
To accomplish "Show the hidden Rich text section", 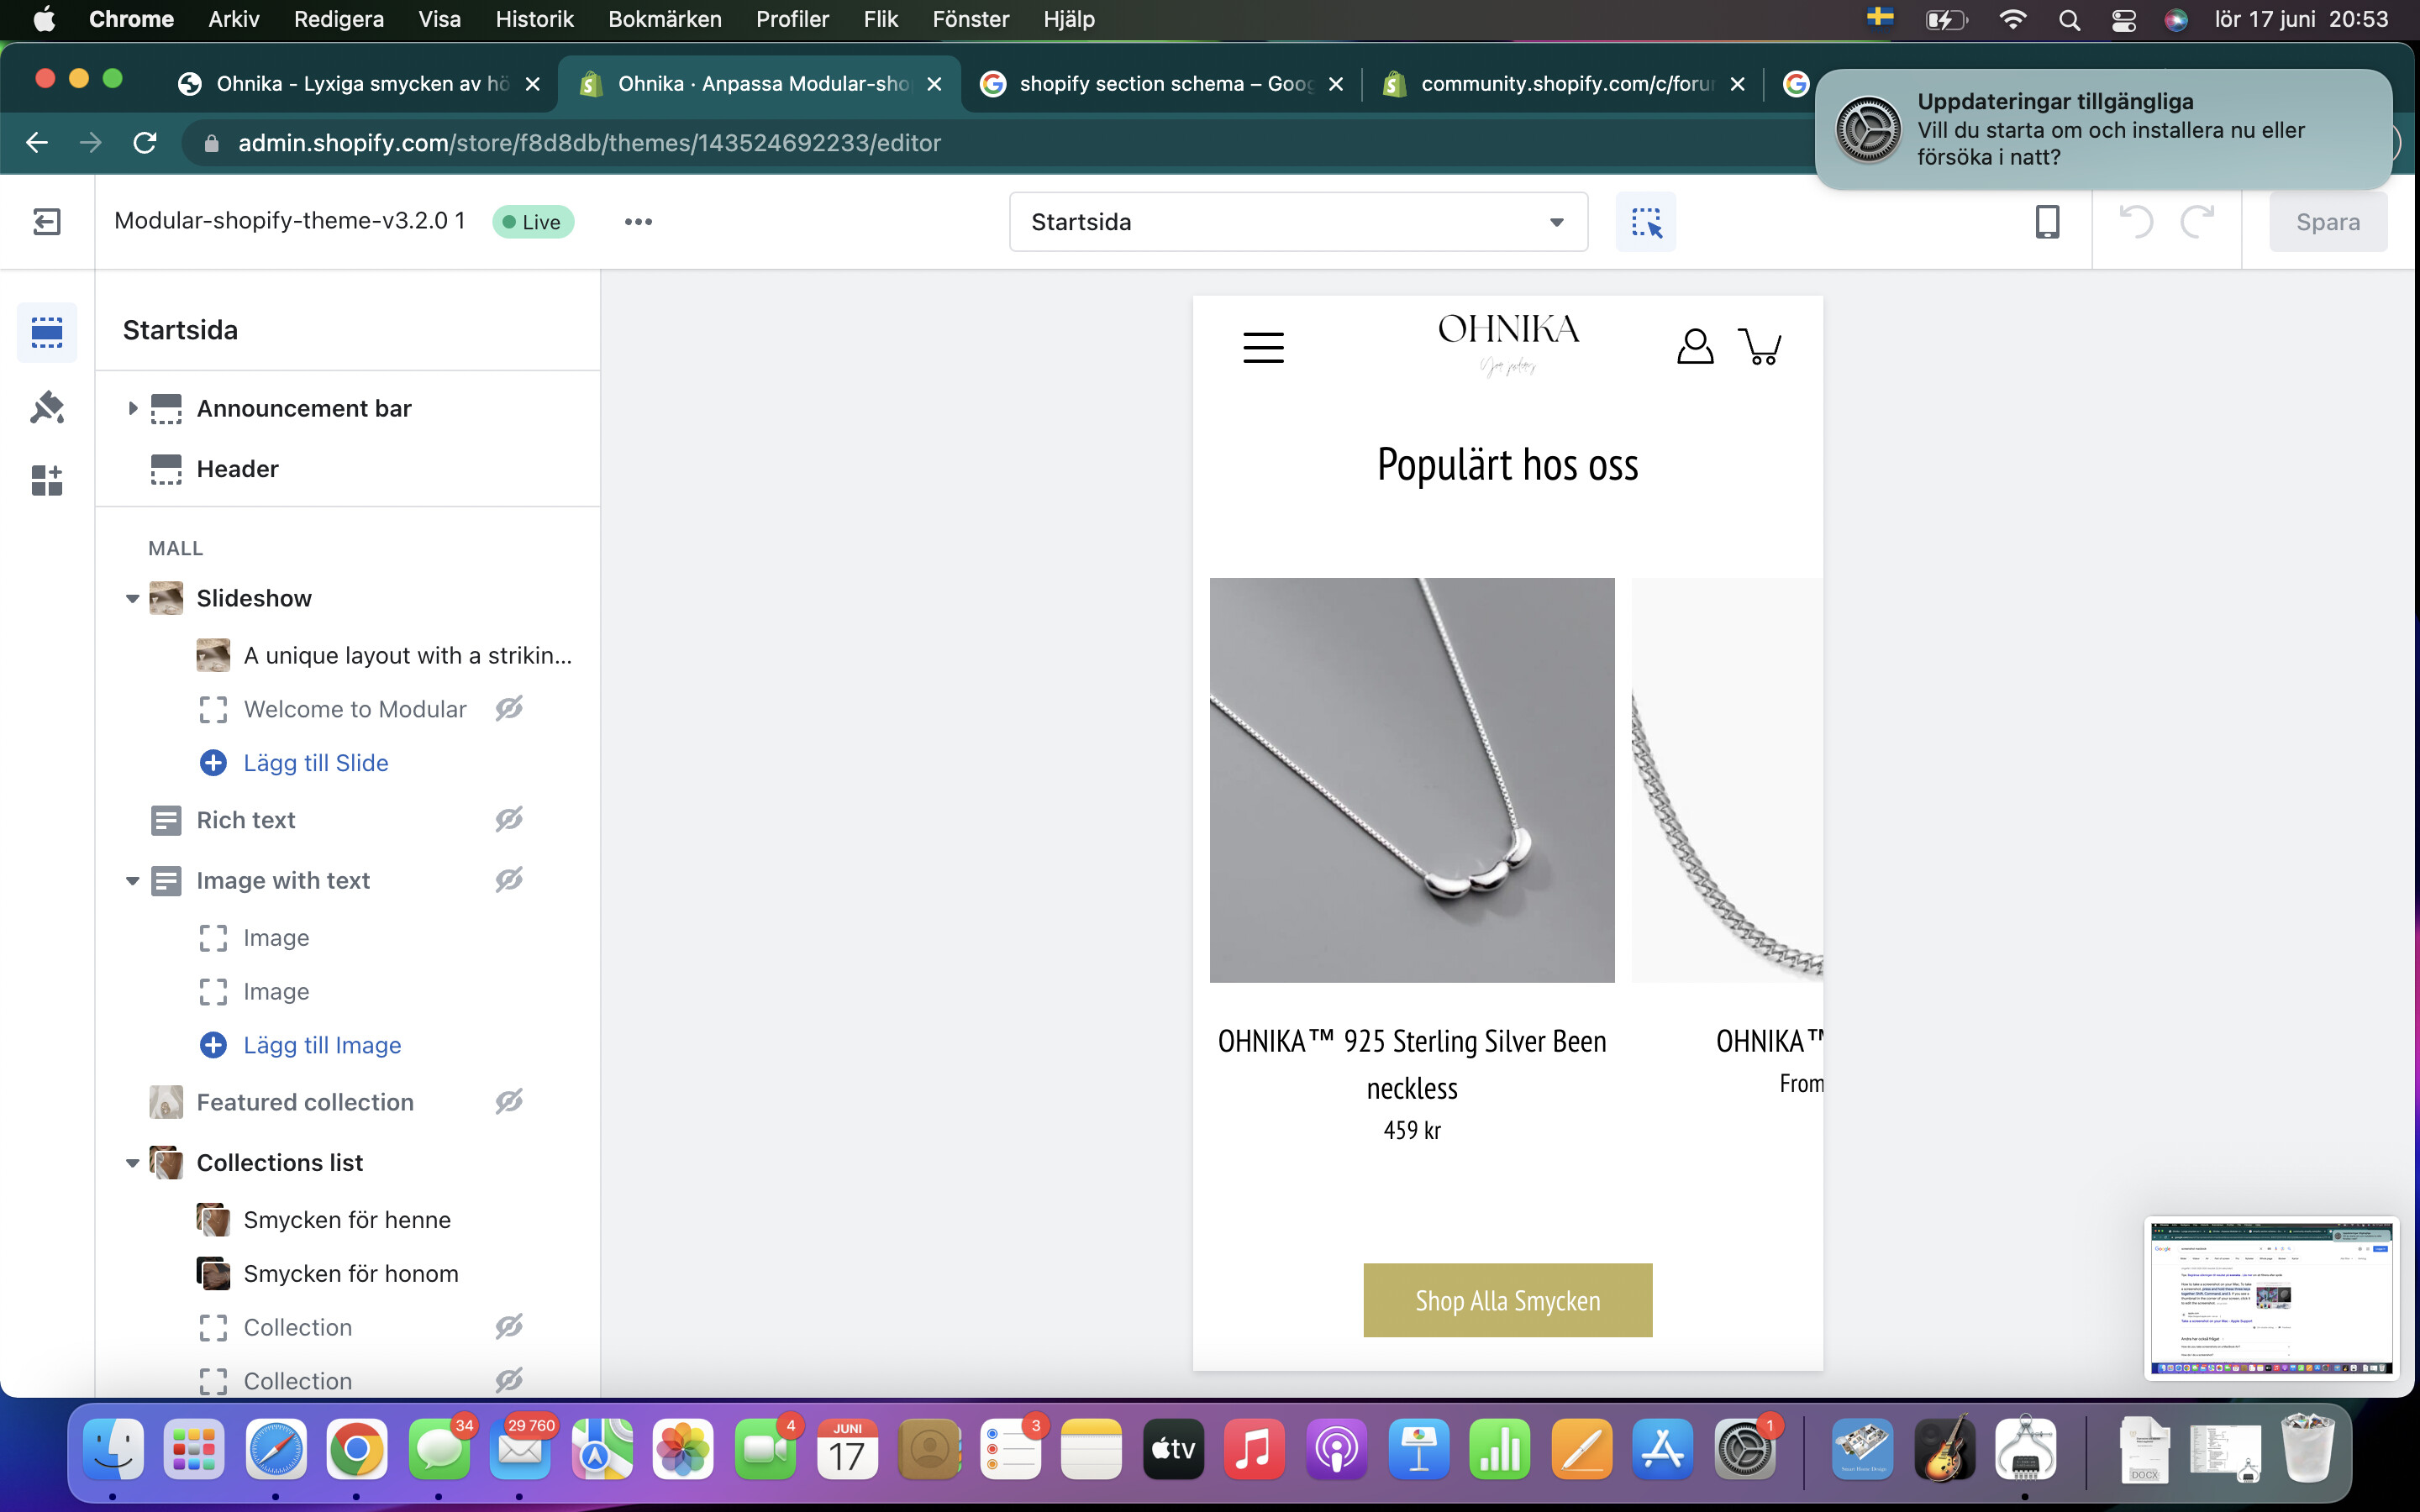I will pyautogui.click(x=509, y=820).
